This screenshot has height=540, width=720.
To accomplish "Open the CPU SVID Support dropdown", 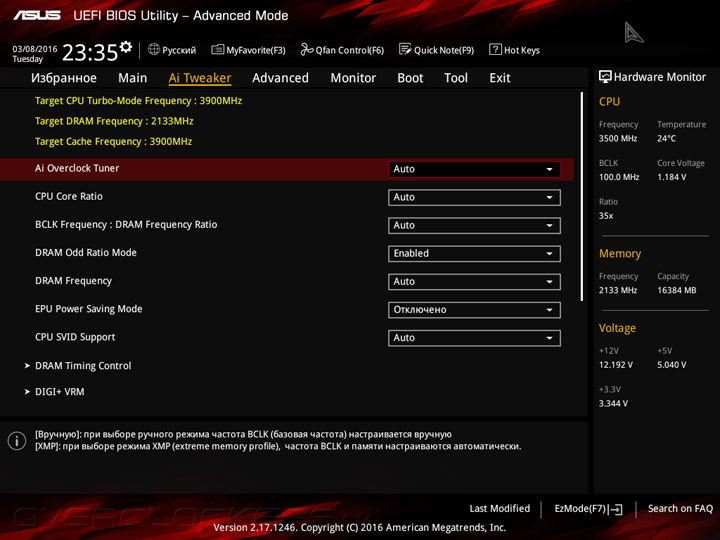I will tap(474, 338).
